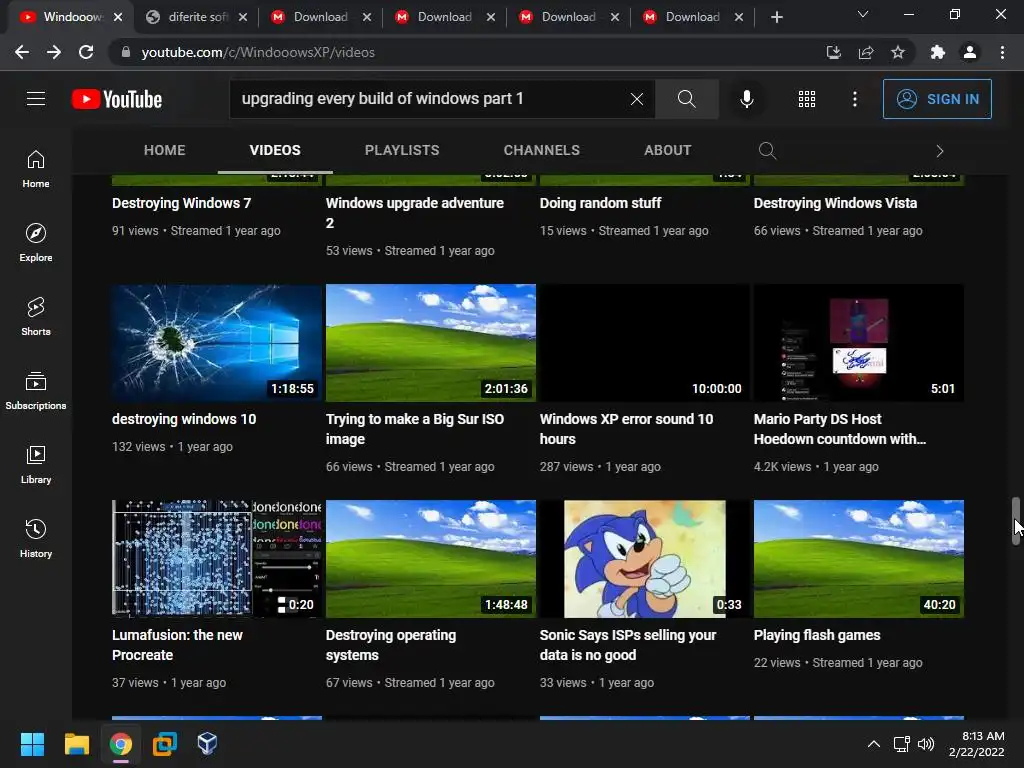Show more channel tabs with right chevron
Image resolution: width=1024 pixels, height=768 pixels.
tap(939, 151)
